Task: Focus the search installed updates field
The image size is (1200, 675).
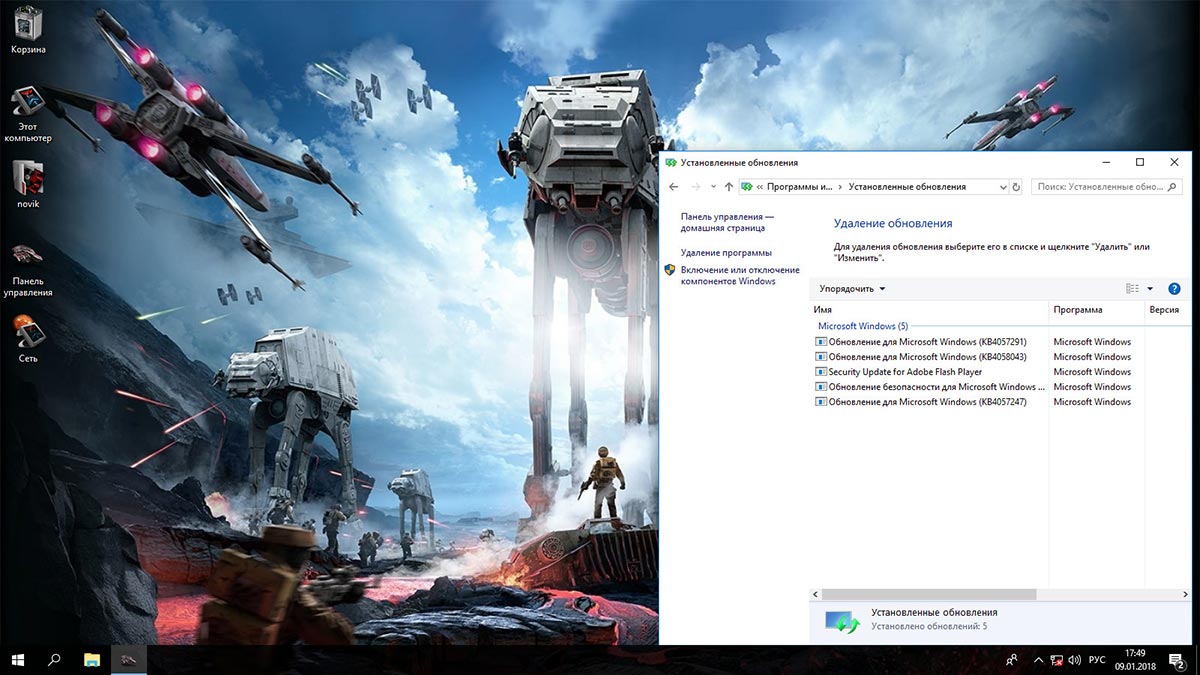Action: pyautogui.click(x=1107, y=187)
